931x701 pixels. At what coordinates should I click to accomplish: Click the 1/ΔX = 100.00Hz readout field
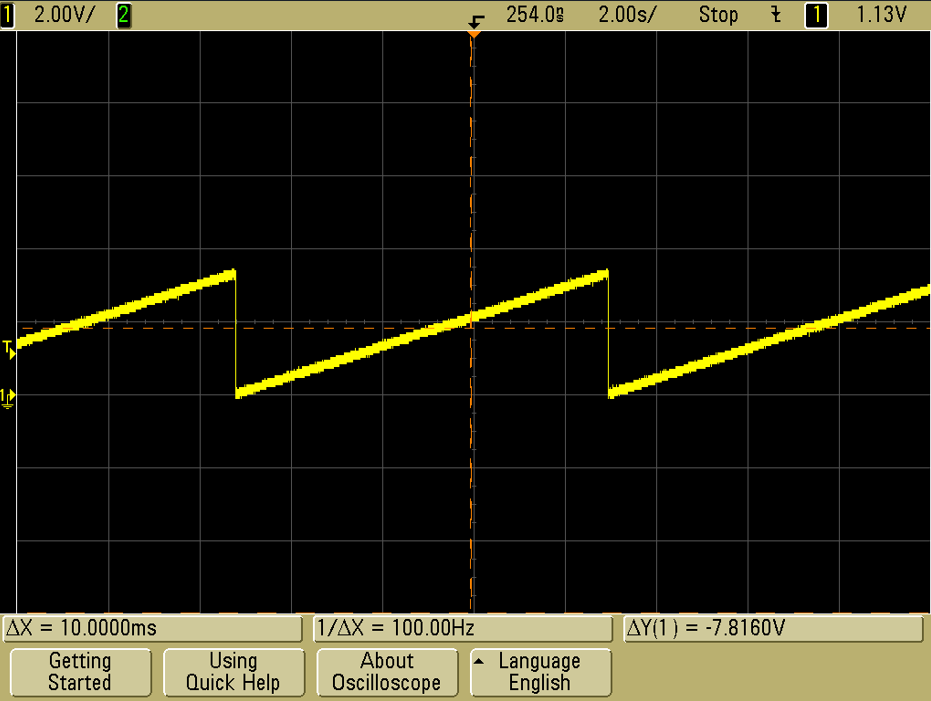462,629
